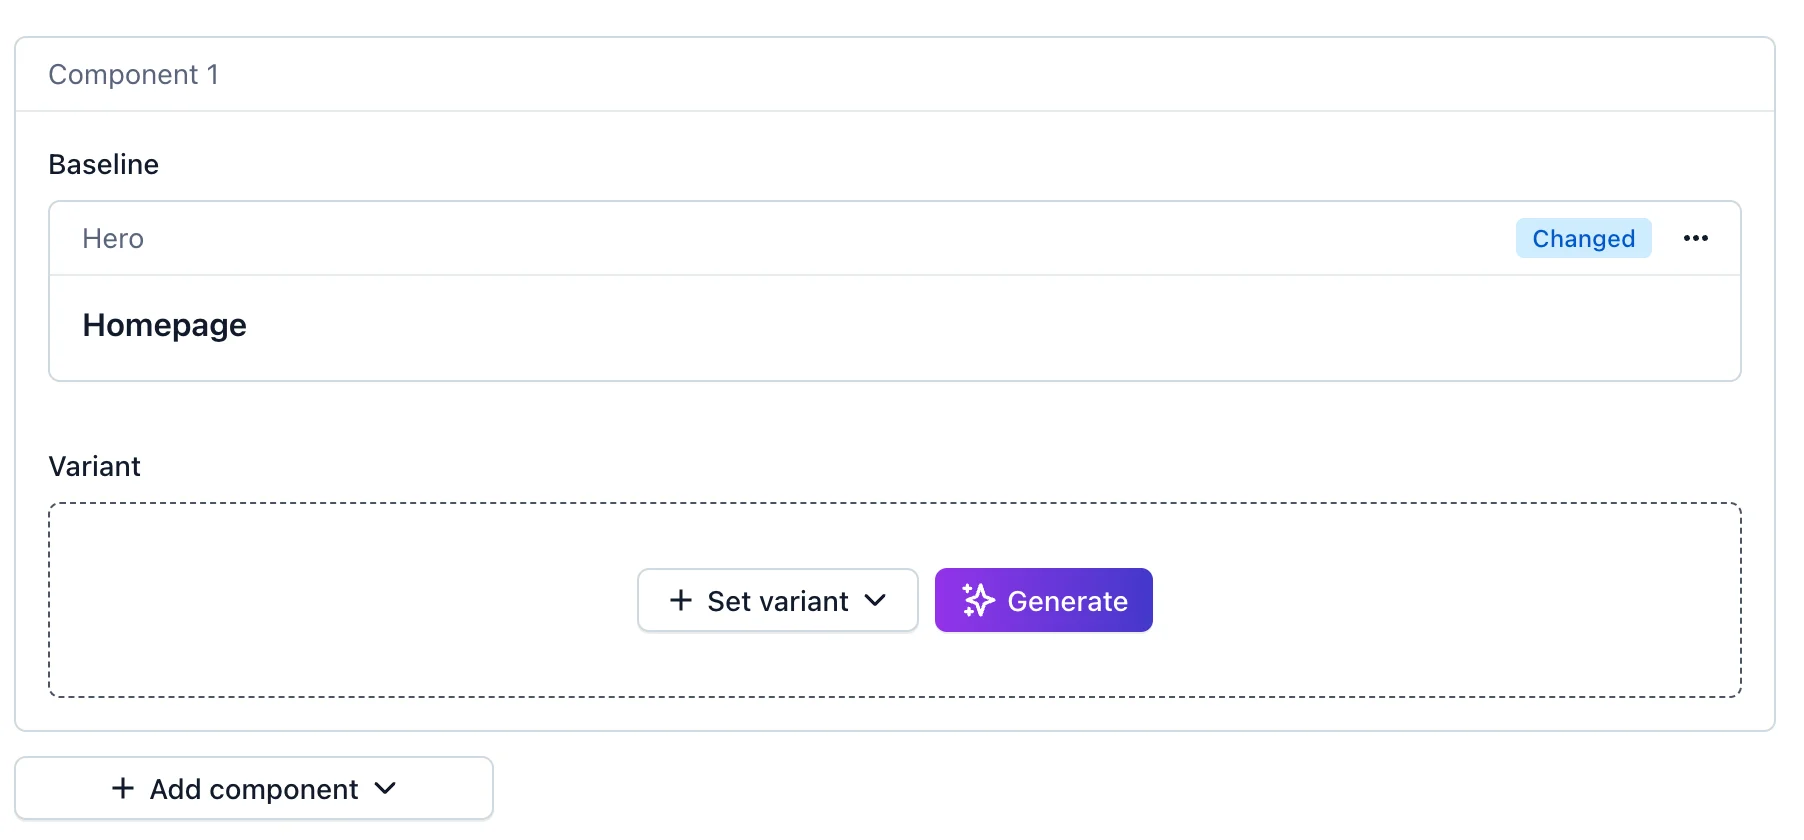The image size is (1804, 840).
Task: Select the Homepage title text
Action: [x=164, y=325]
